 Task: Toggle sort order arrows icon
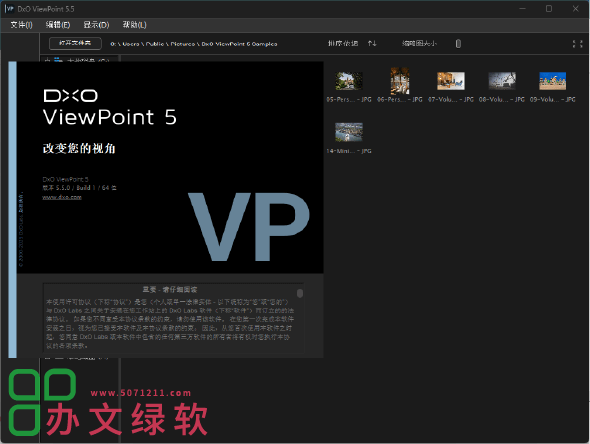(x=372, y=44)
